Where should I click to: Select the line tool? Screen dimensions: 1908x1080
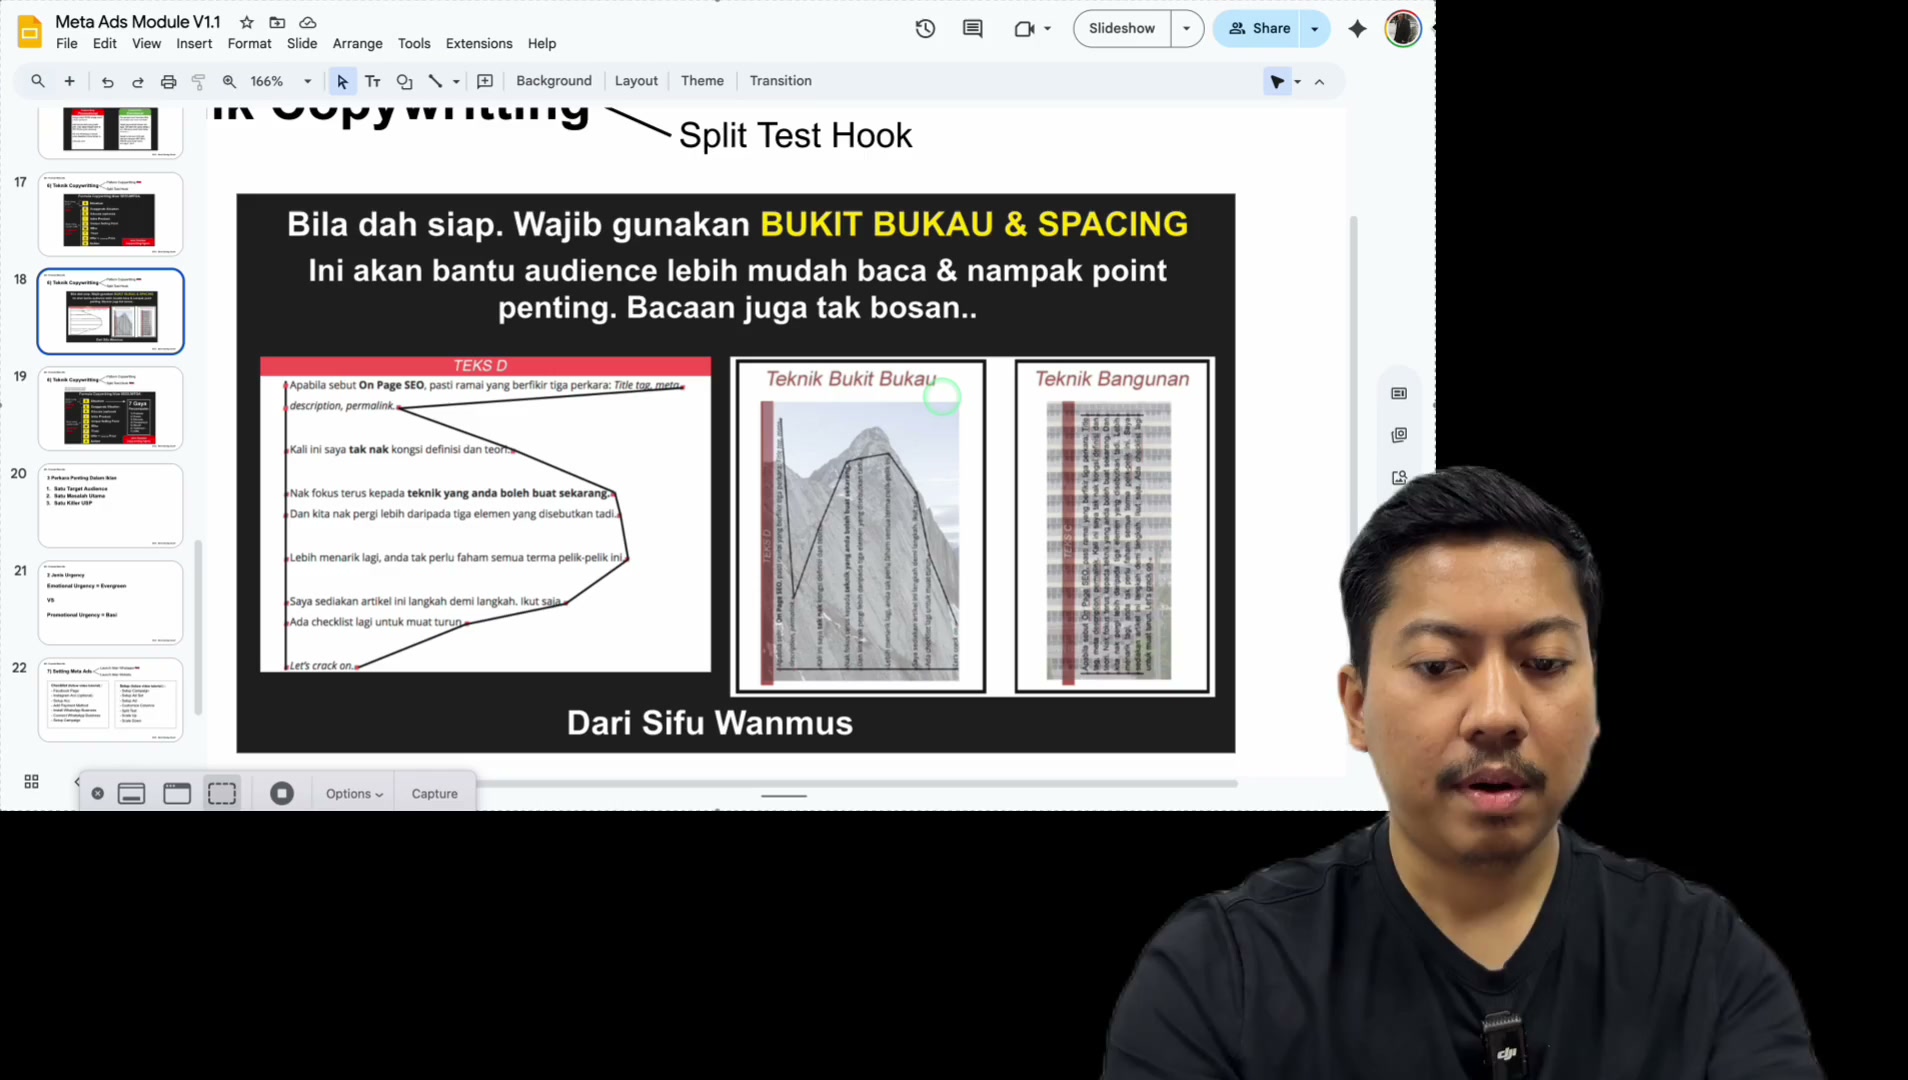(435, 81)
